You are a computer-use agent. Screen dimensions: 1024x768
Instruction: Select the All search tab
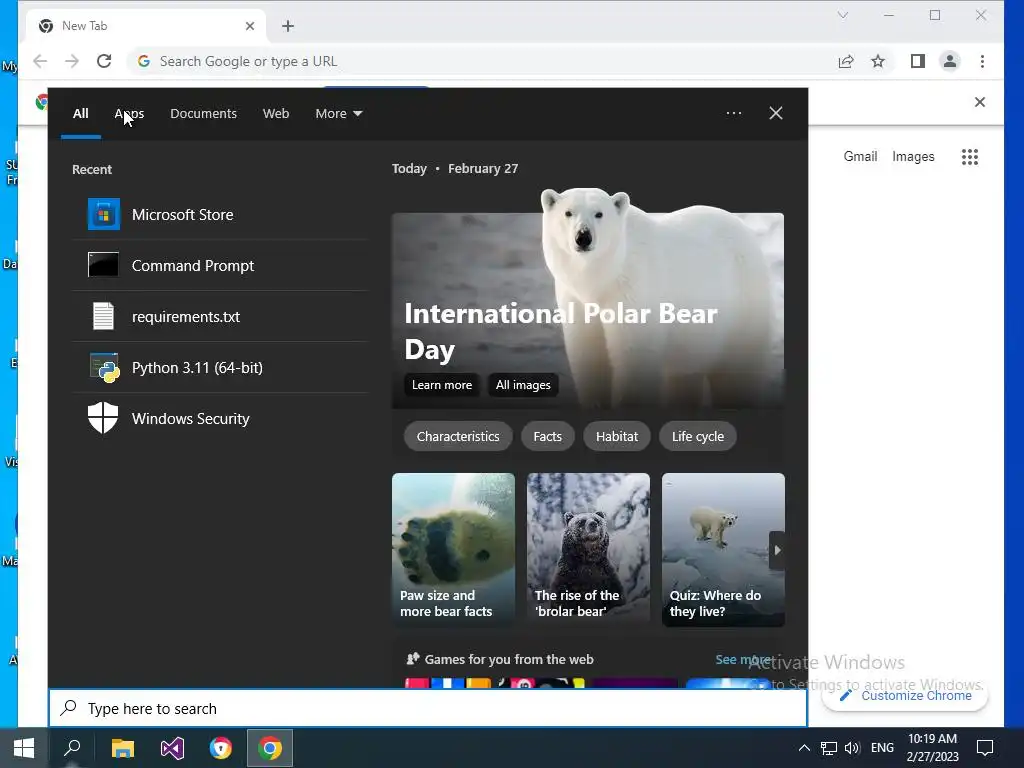coord(80,113)
